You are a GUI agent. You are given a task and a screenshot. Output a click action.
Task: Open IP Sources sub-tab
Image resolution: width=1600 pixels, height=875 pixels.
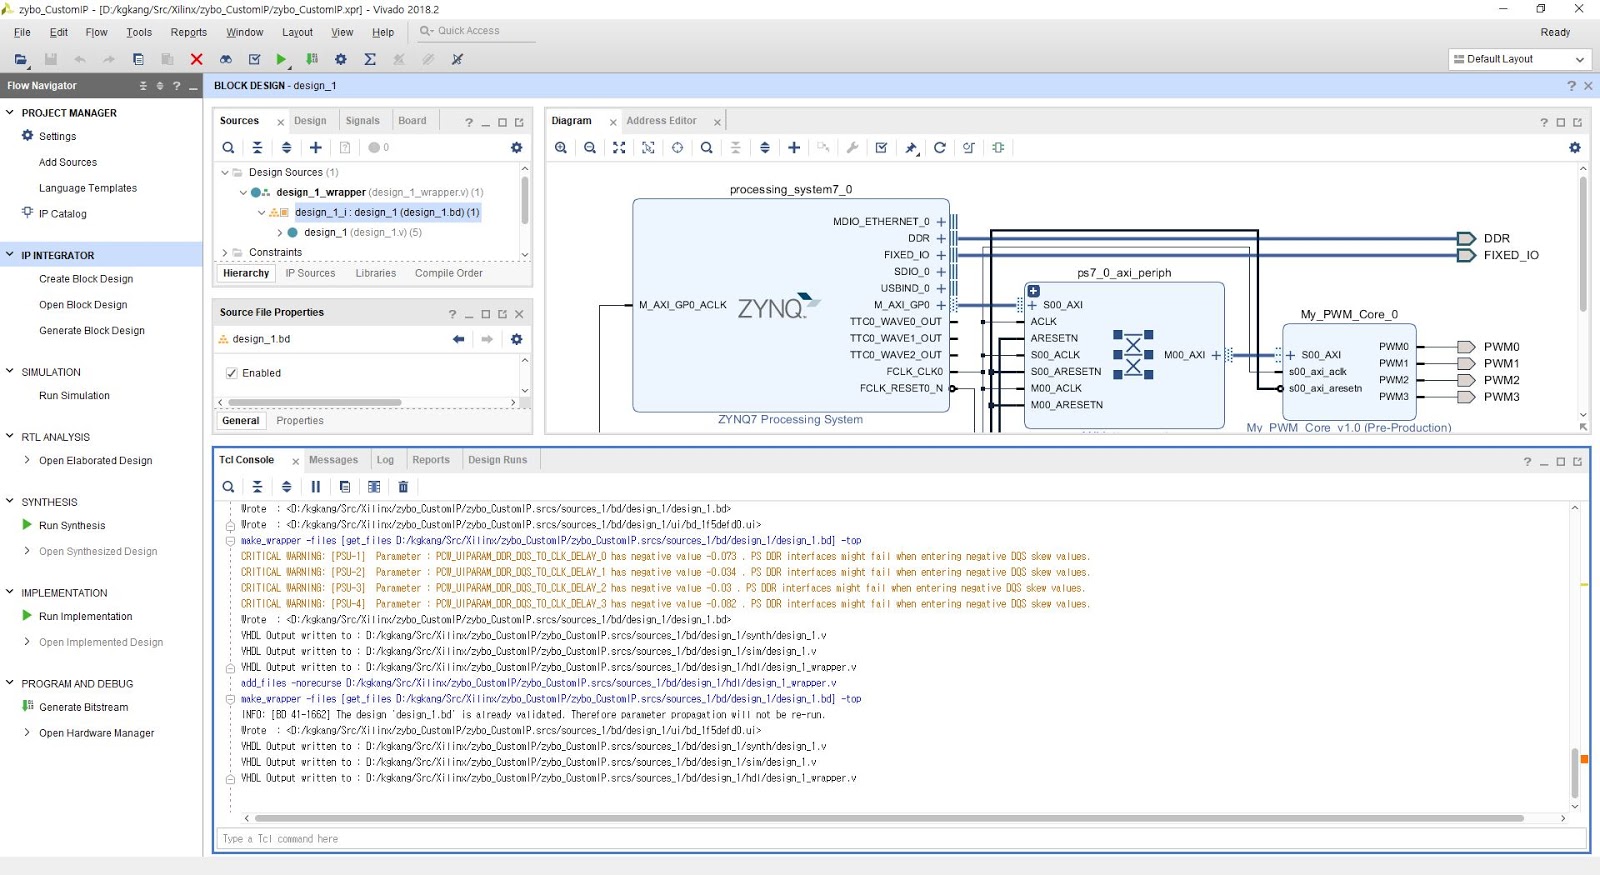[x=310, y=273]
